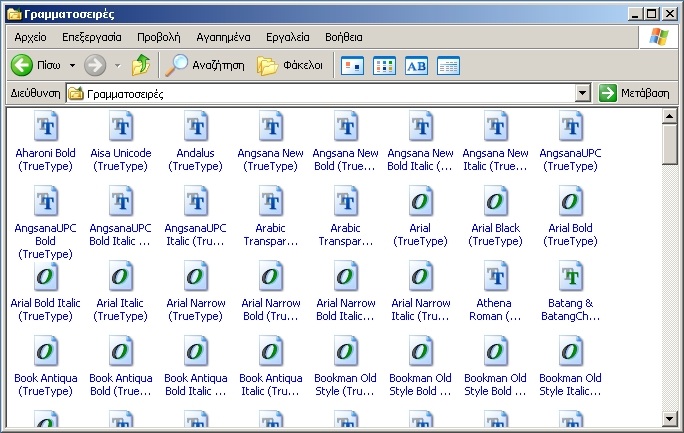Switch to Details view toolbar button

click(x=448, y=66)
